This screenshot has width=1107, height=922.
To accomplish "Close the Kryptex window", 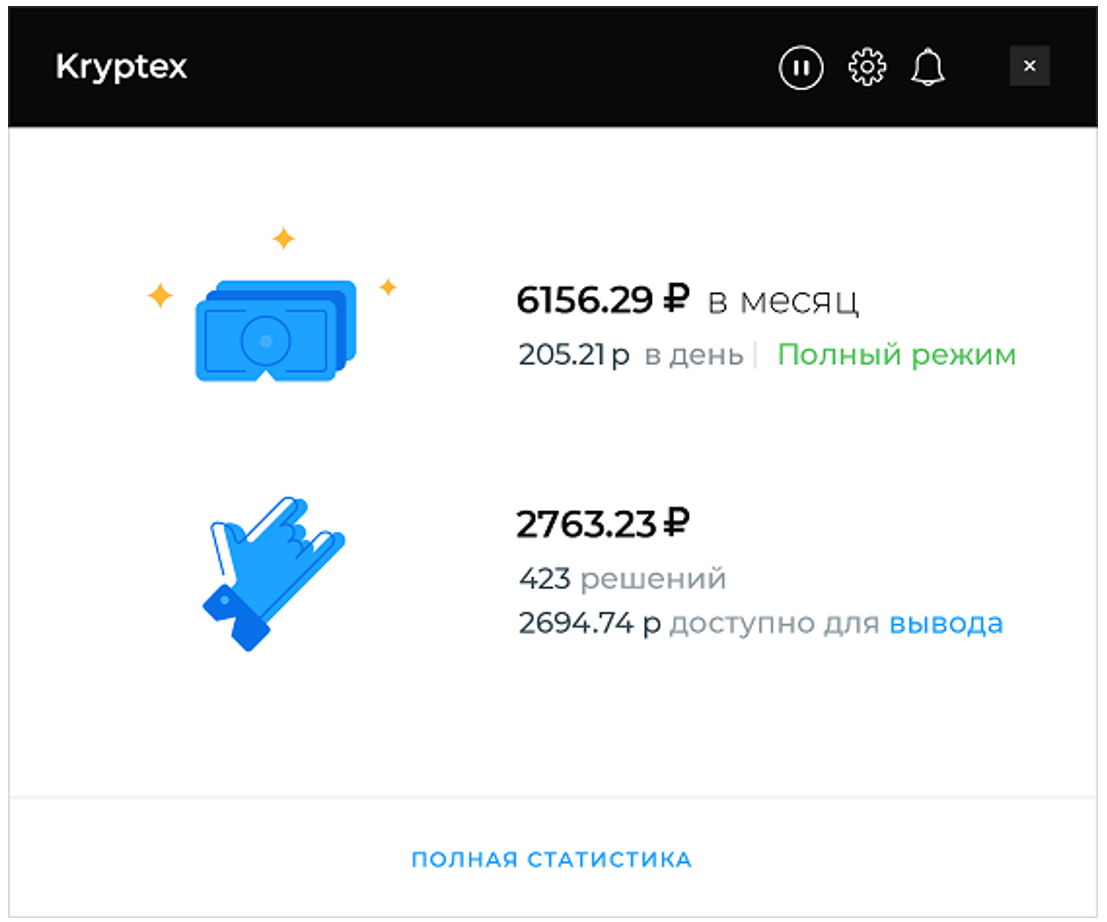I will [1029, 66].
